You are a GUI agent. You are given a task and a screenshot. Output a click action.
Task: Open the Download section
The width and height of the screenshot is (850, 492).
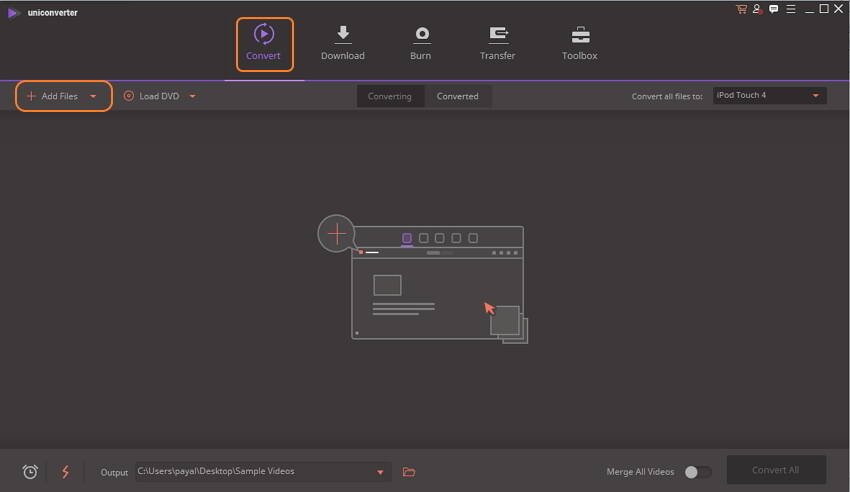pyautogui.click(x=342, y=44)
